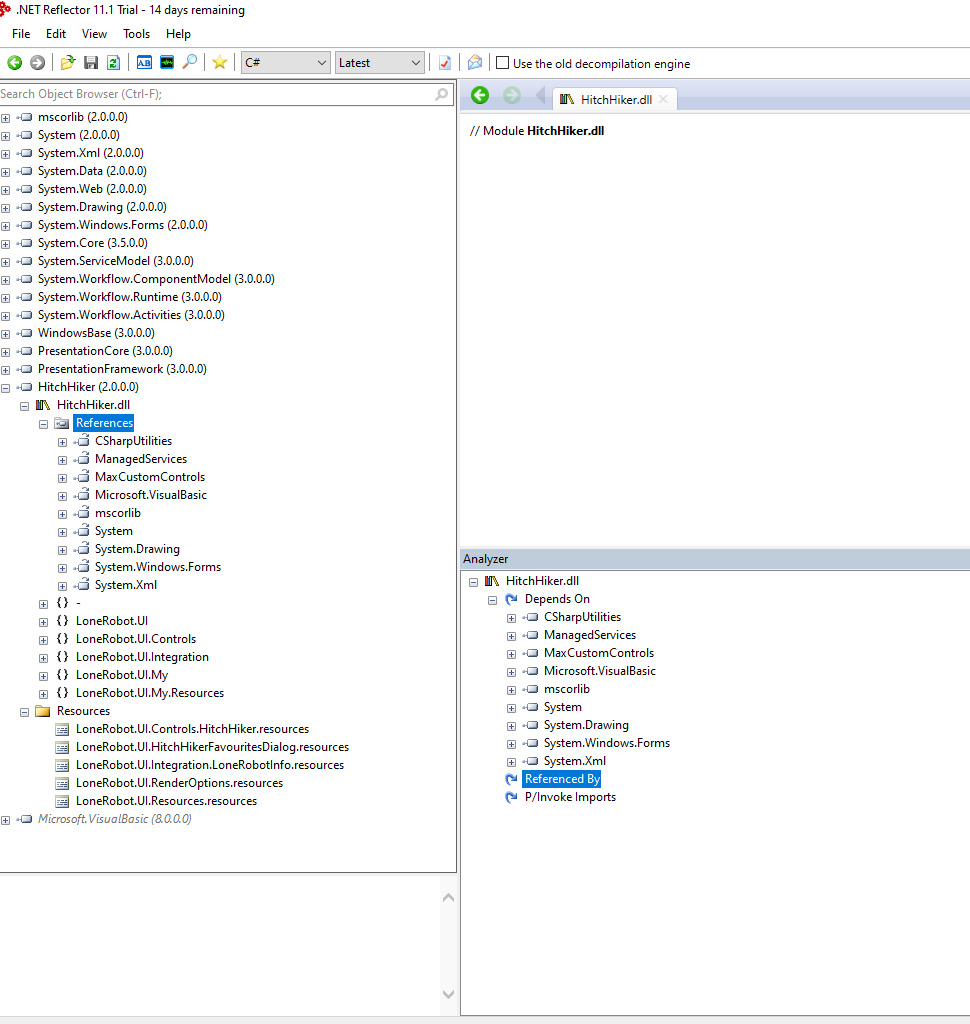The width and height of the screenshot is (970, 1024).
Task: Select HitchHiker.dll root in the Analyzer
Action: point(542,581)
